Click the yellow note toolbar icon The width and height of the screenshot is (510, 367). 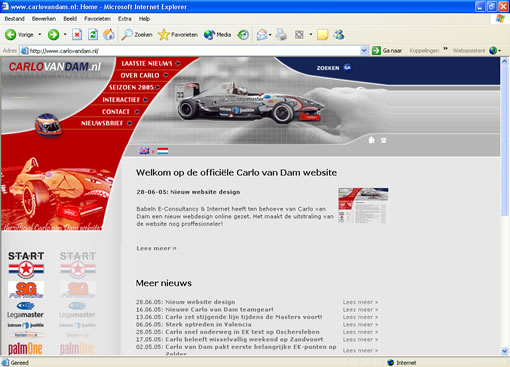pos(322,34)
